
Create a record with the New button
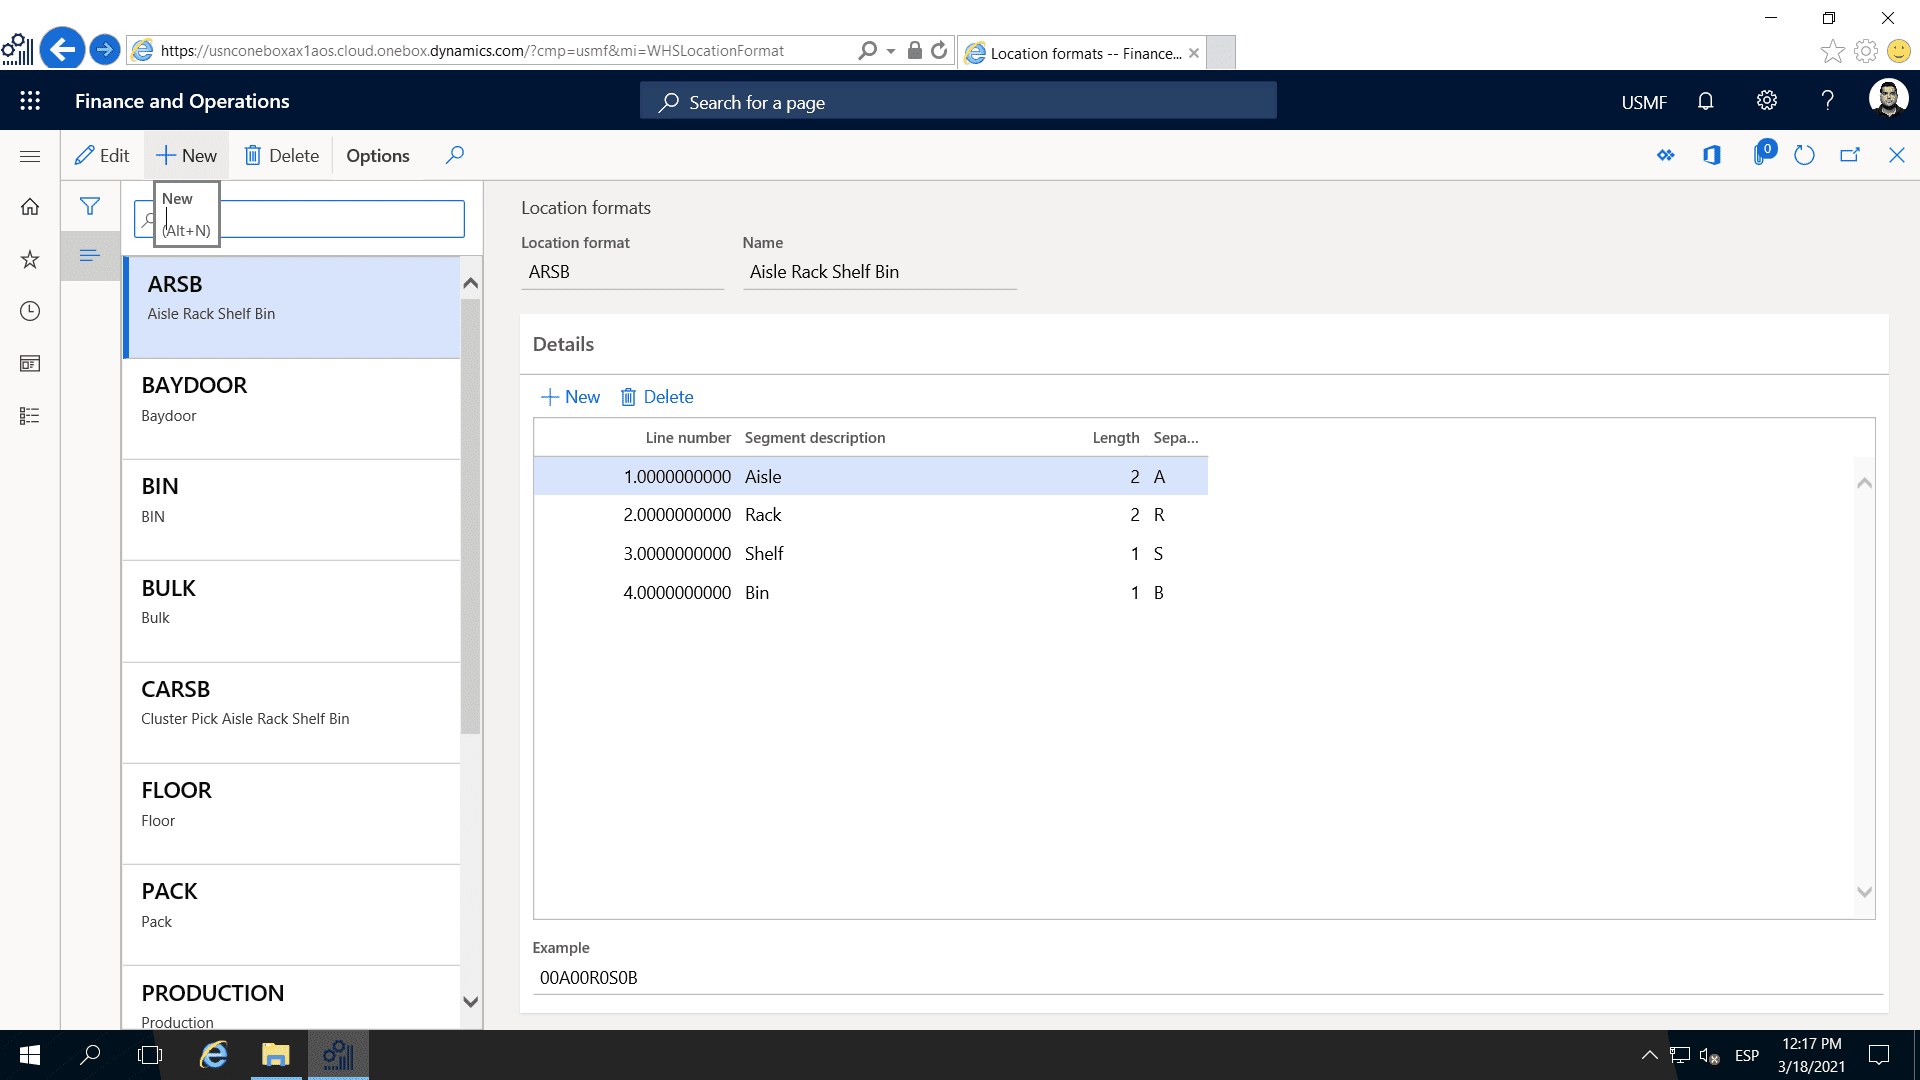[186, 155]
